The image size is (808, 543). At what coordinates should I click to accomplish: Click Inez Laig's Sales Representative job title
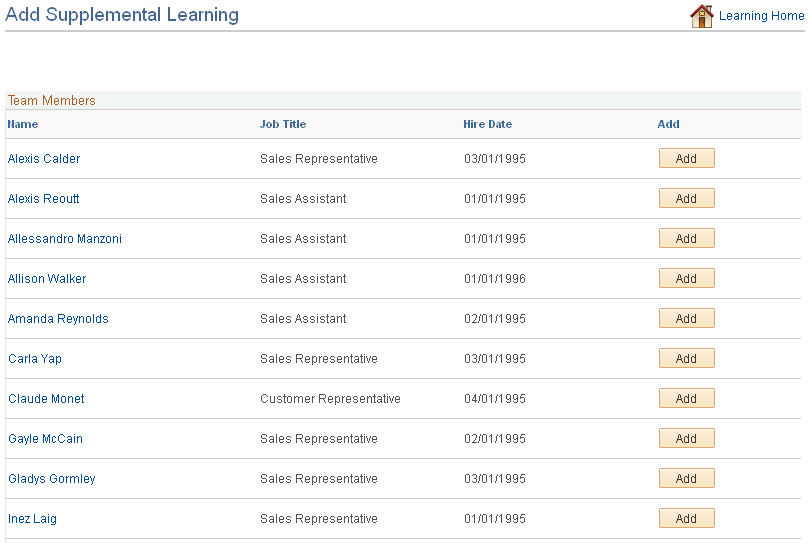click(319, 519)
